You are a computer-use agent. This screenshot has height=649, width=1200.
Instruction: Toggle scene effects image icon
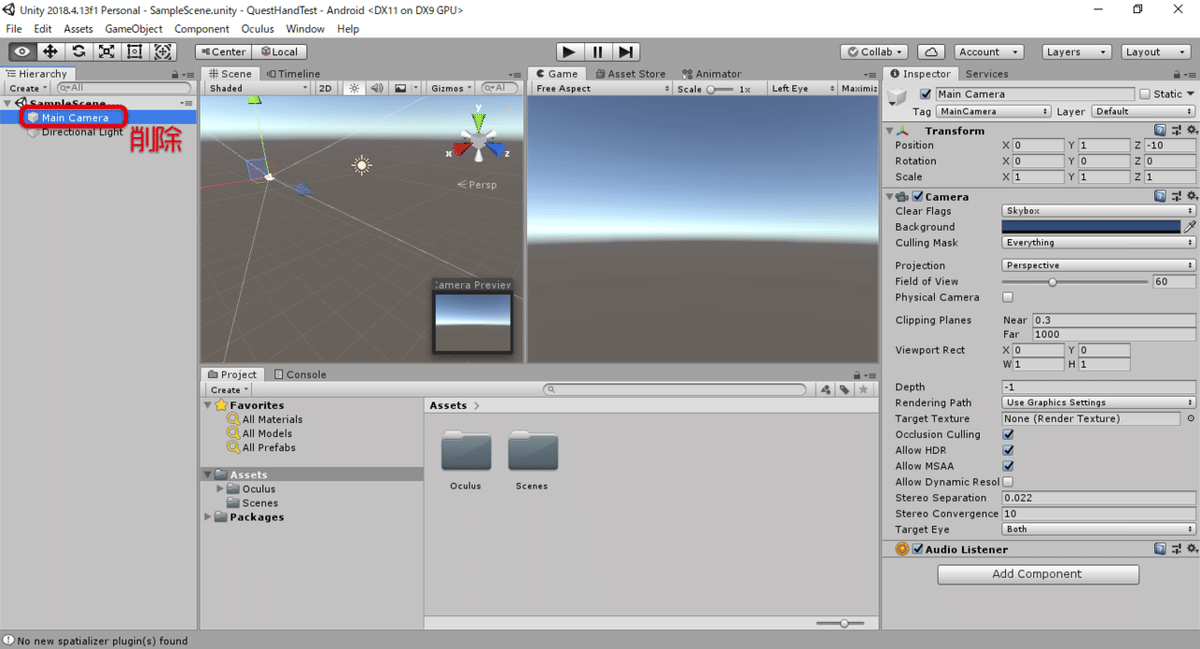[401, 88]
